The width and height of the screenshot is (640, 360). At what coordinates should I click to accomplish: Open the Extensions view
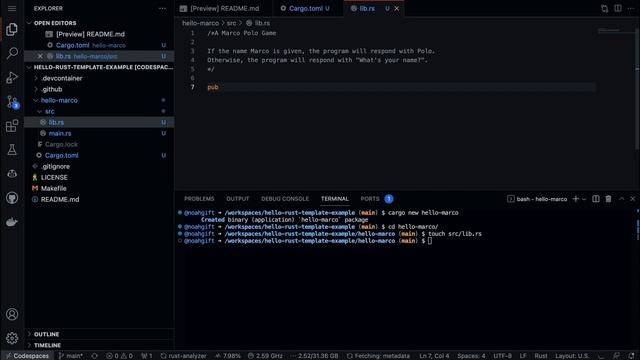(12, 126)
